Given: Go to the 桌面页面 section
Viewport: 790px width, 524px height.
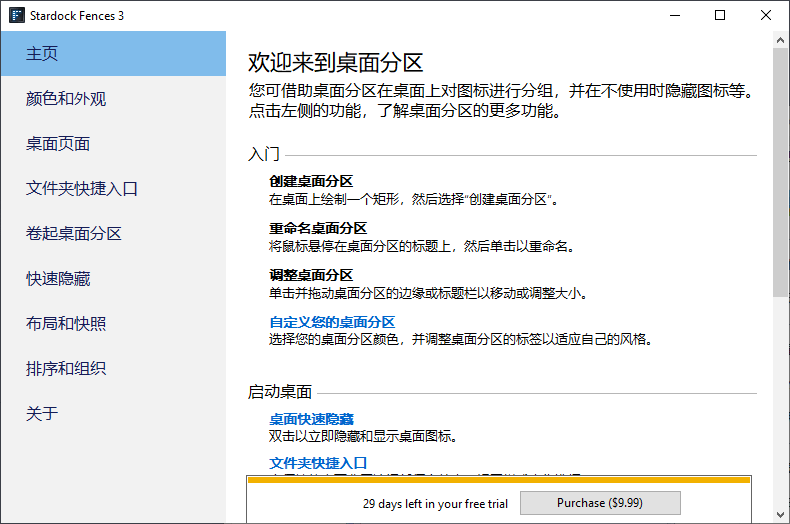Looking at the screenshot, I should (113, 144).
